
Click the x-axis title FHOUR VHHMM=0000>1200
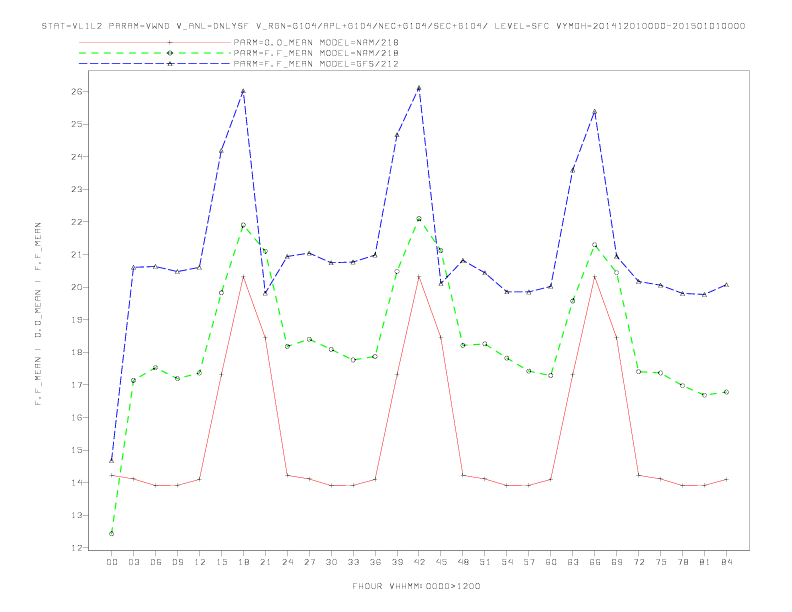(x=416, y=586)
